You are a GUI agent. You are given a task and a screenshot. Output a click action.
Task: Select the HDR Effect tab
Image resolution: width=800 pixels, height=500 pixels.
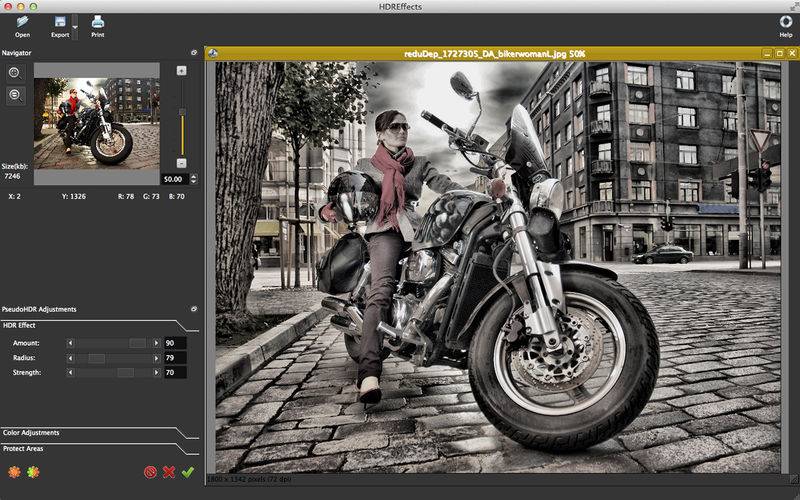[20, 325]
